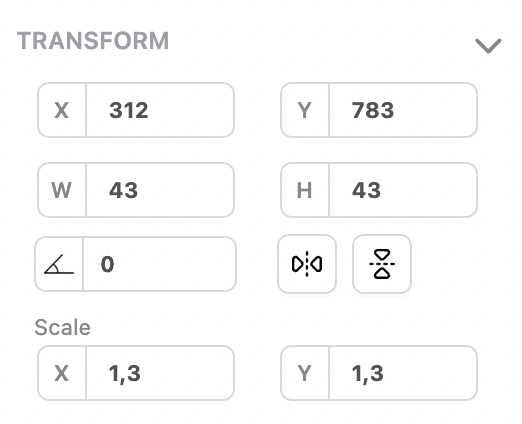Click the W label of width field
Screen dimensions: 522x424
pyautogui.click(x=61, y=190)
